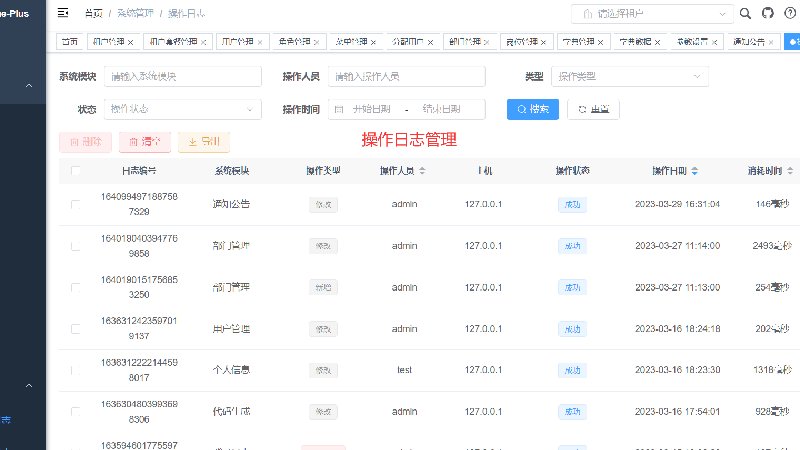Open the GitHub source link icon
Screen dimensions: 800x450
768,14
